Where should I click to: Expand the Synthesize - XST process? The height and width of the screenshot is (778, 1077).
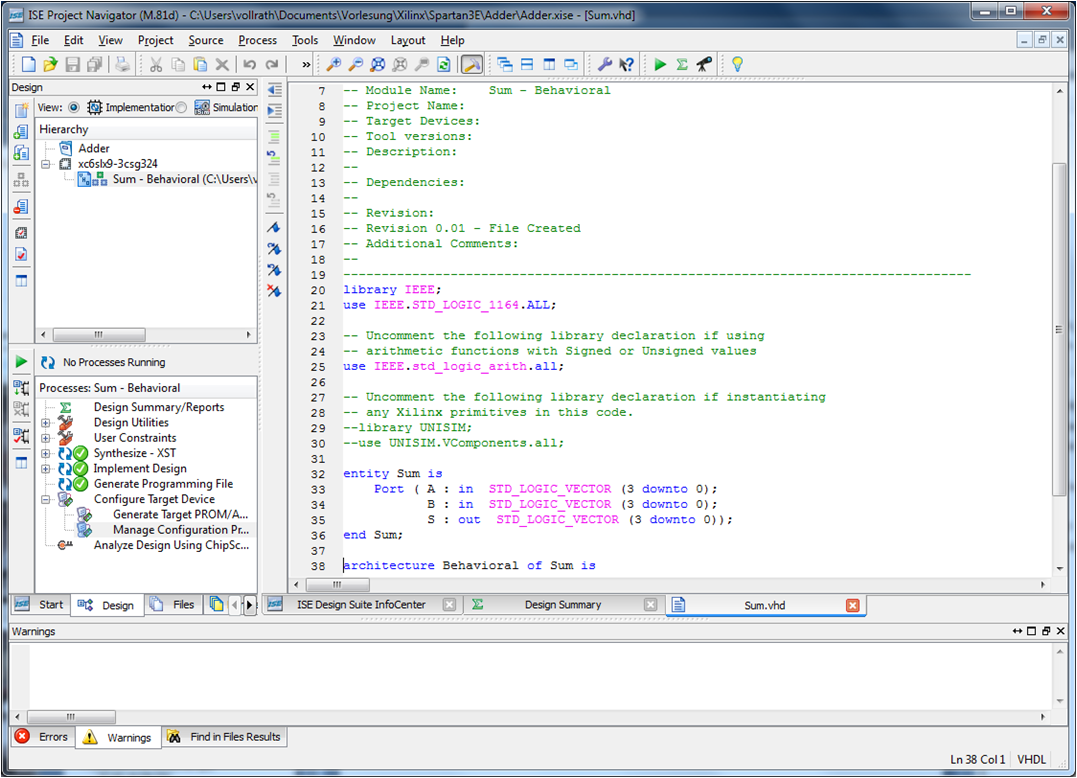tap(46, 453)
